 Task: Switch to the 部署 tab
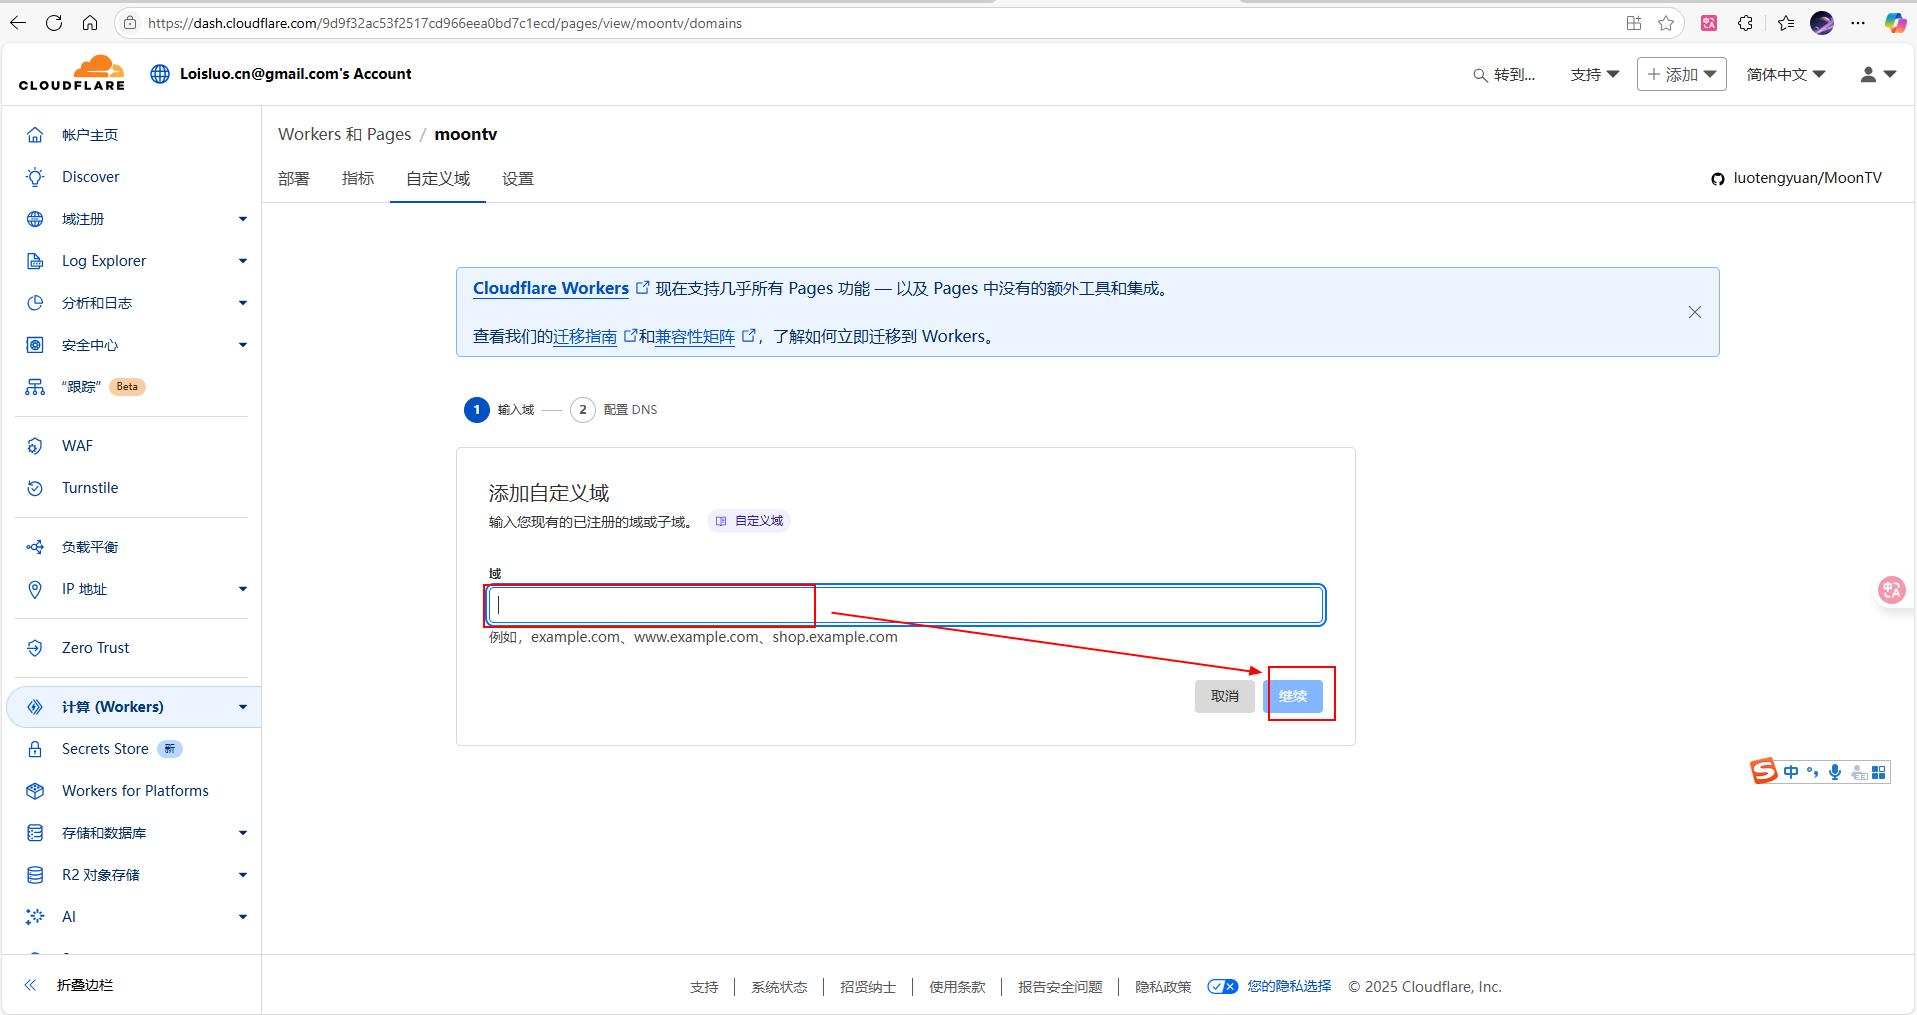294,179
